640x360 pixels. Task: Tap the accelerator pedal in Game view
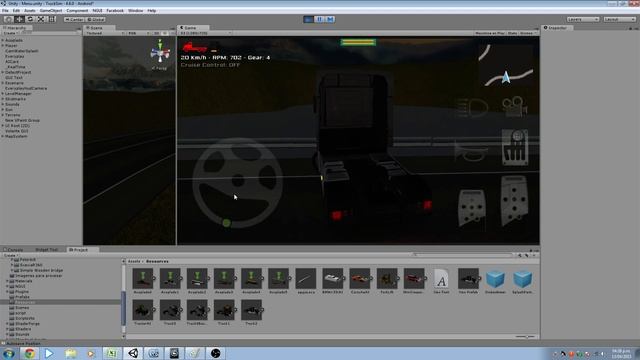click(x=514, y=200)
